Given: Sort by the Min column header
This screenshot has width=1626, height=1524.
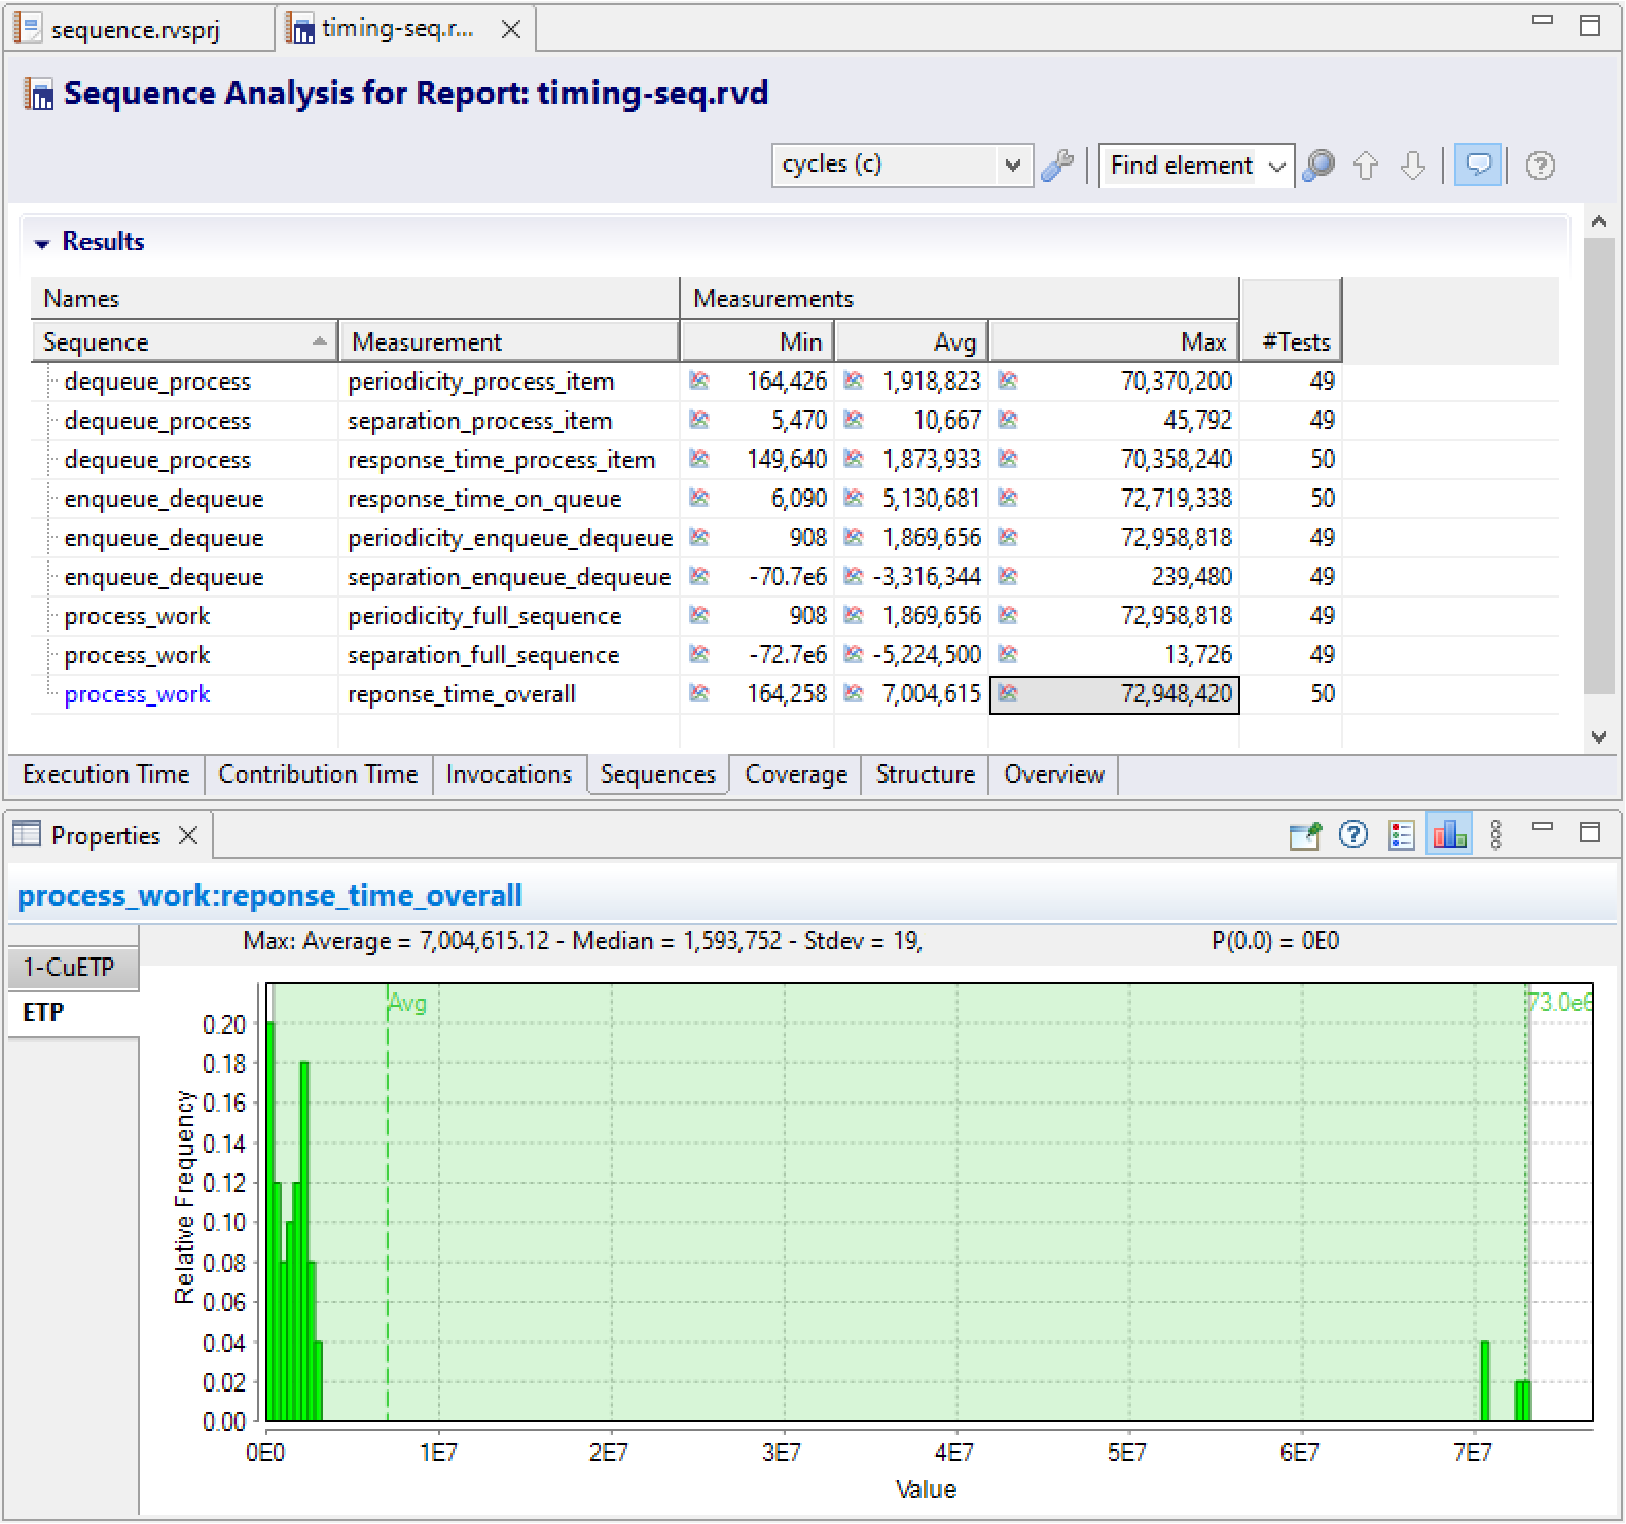Looking at the screenshot, I should point(757,341).
